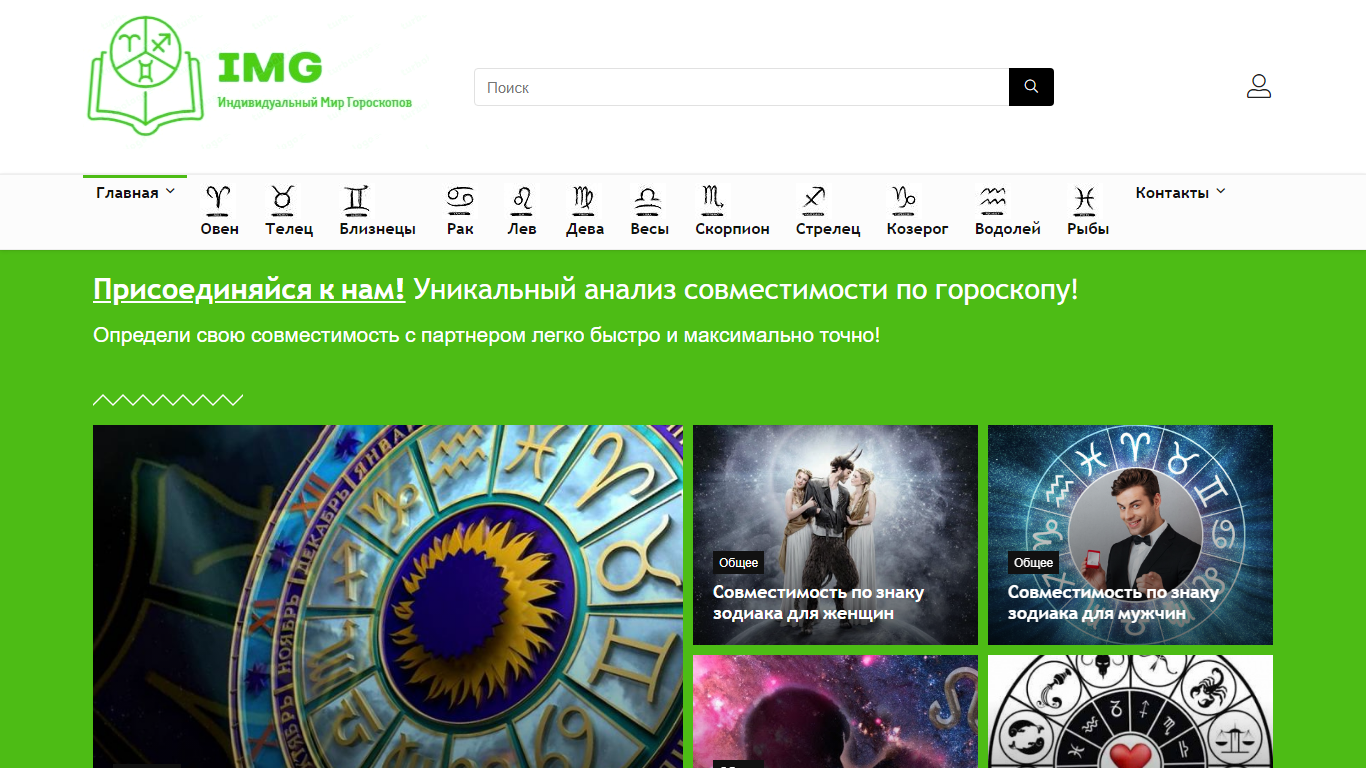Click the Cancer symbol above Рак
The height and width of the screenshot is (768, 1366).
460,200
